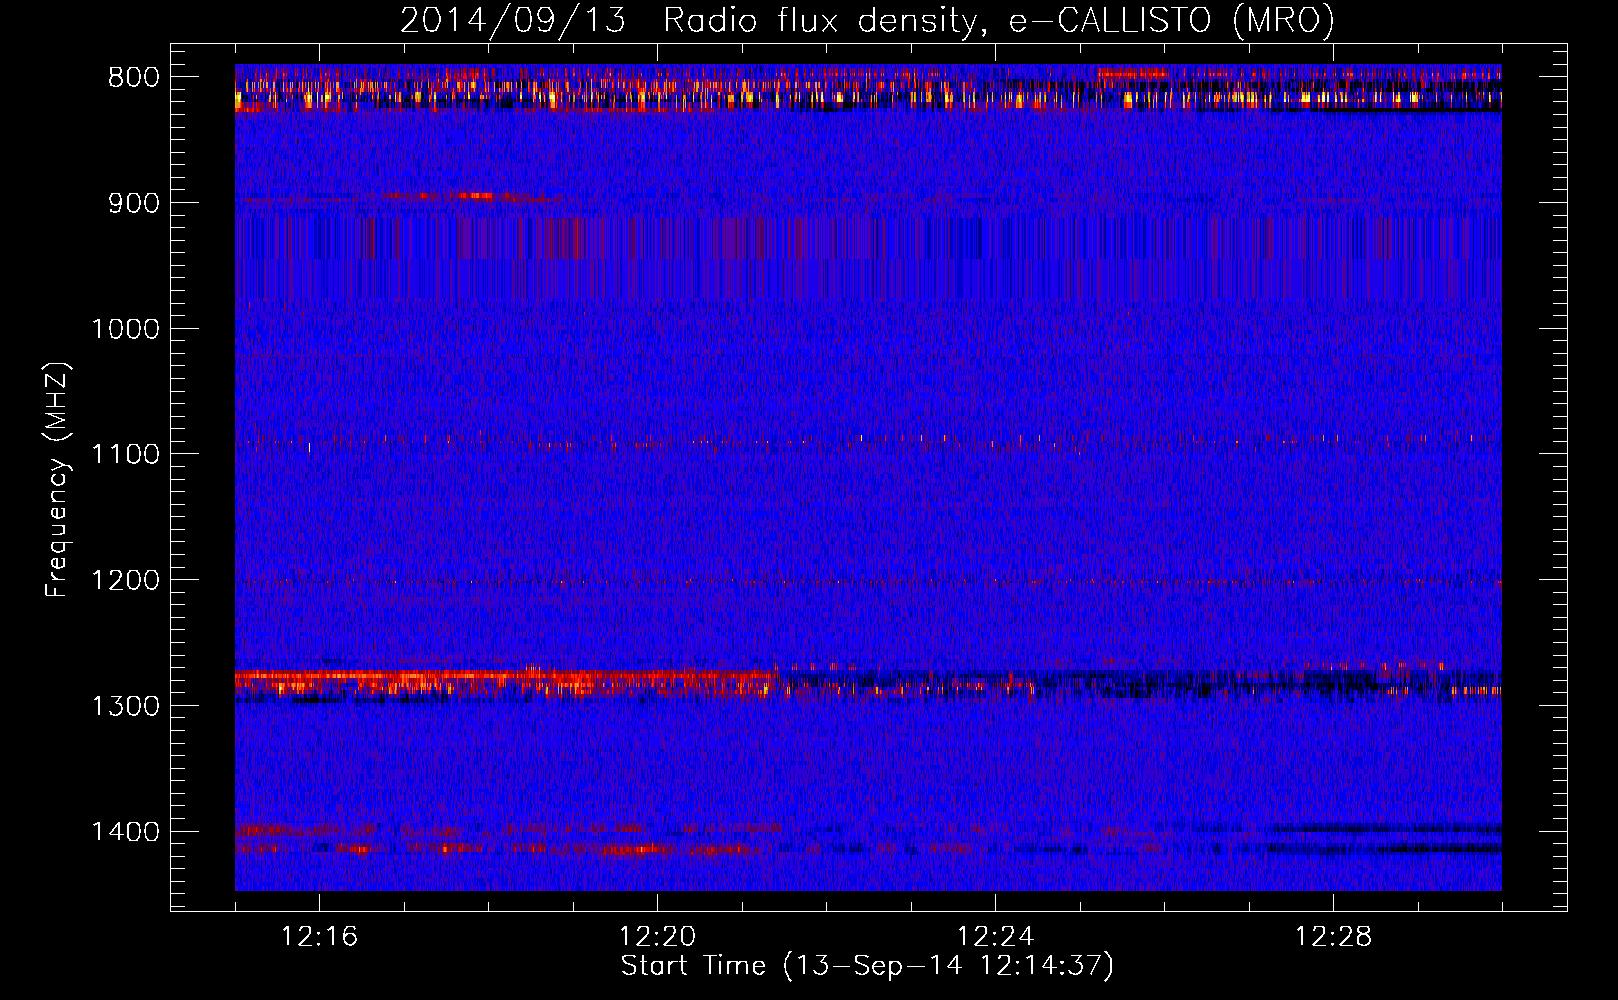
Task: Click the 12:16 time axis label
Action: click(319, 937)
